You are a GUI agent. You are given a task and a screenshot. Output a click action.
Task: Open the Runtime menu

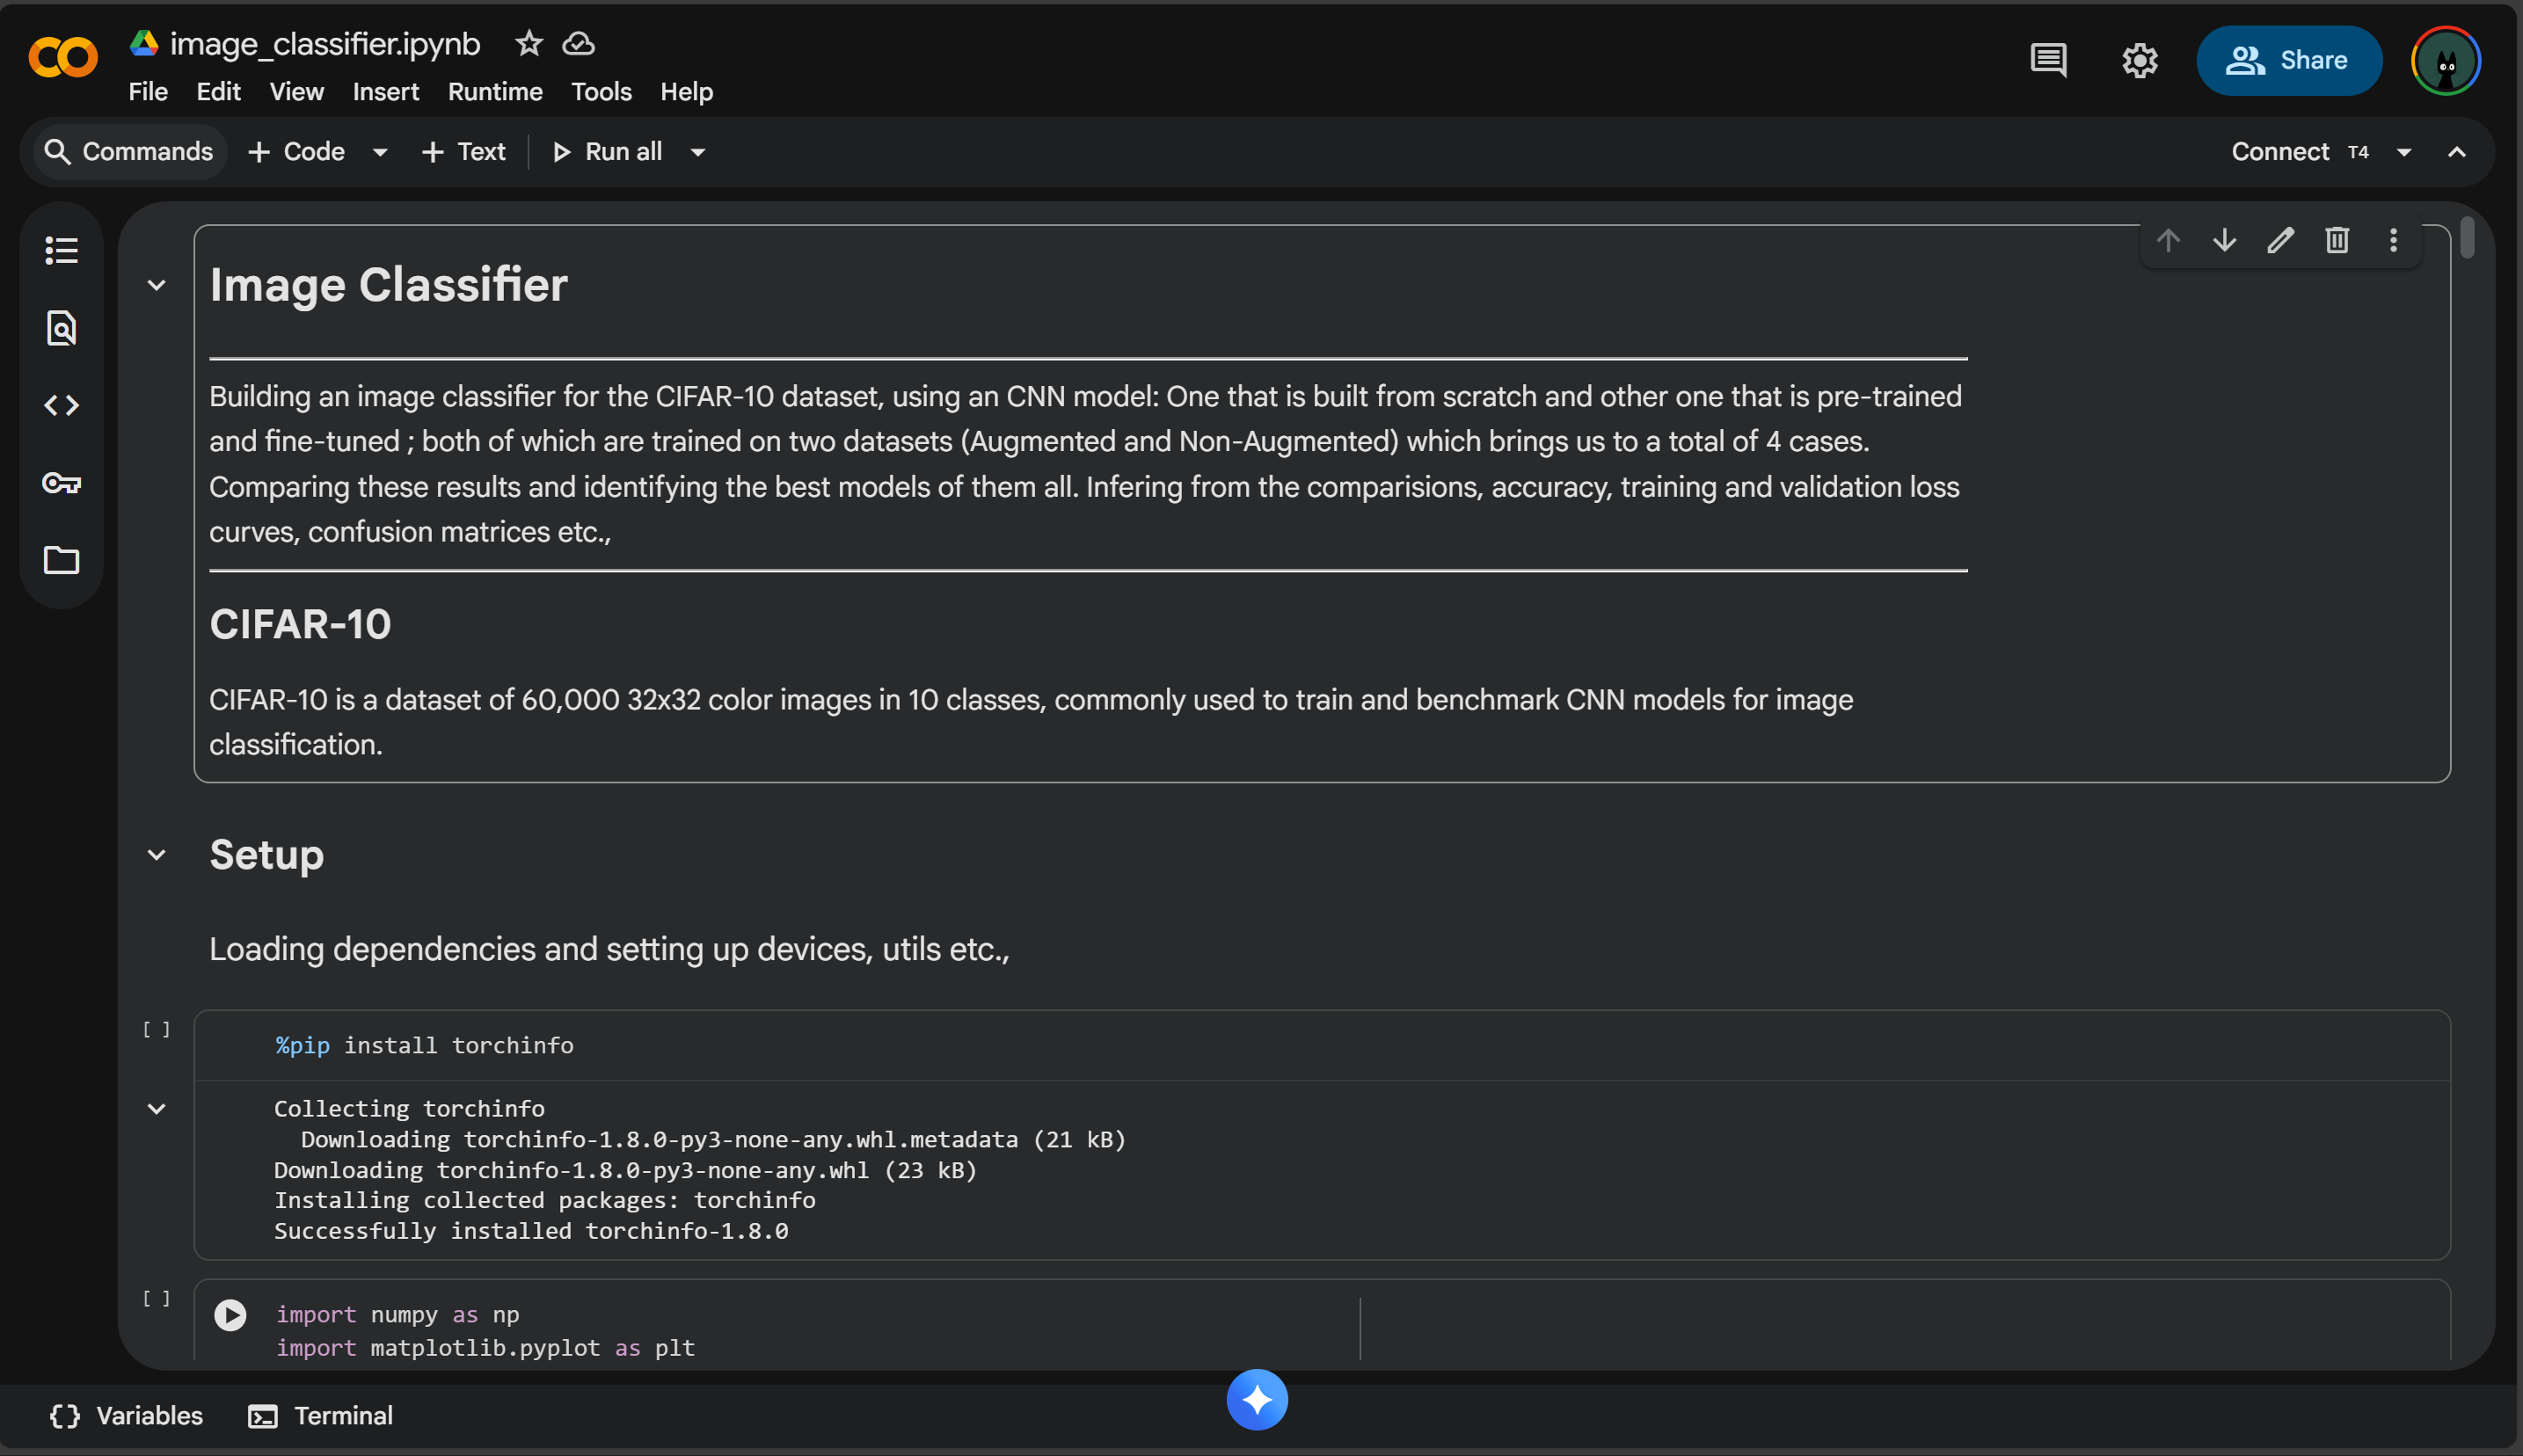pos(495,92)
